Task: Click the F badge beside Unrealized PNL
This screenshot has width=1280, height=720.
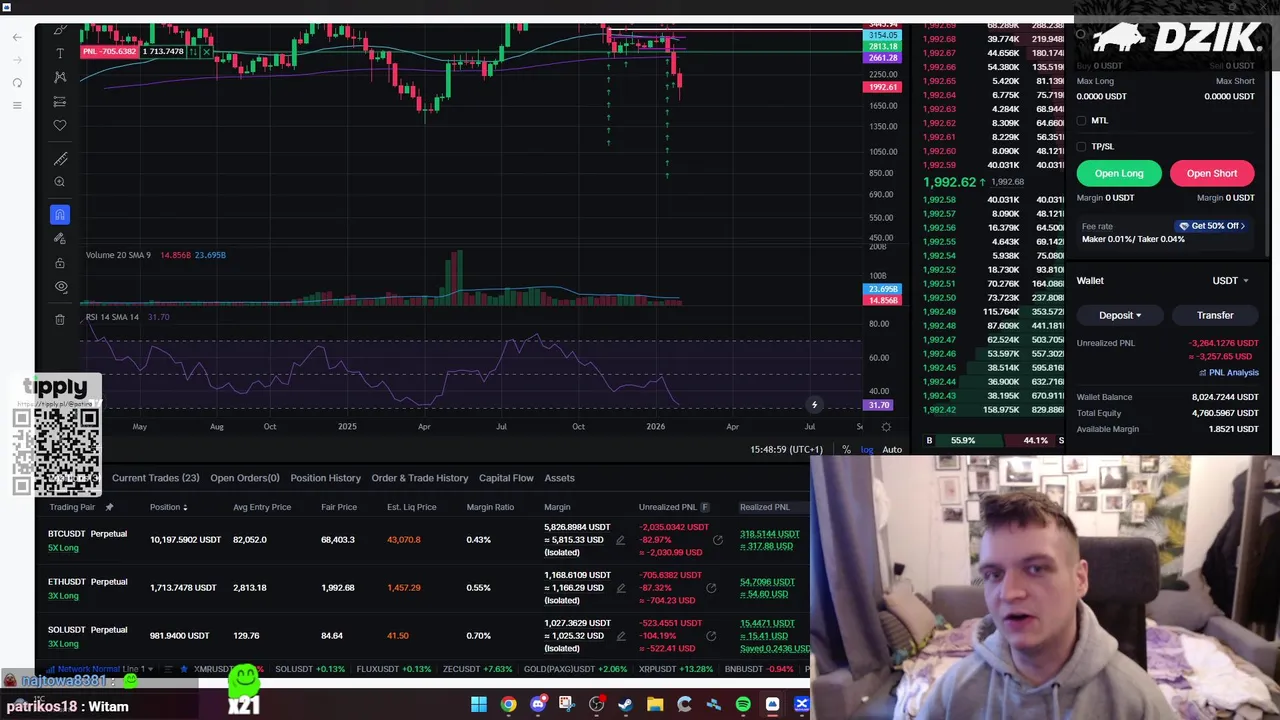Action: (704, 507)
